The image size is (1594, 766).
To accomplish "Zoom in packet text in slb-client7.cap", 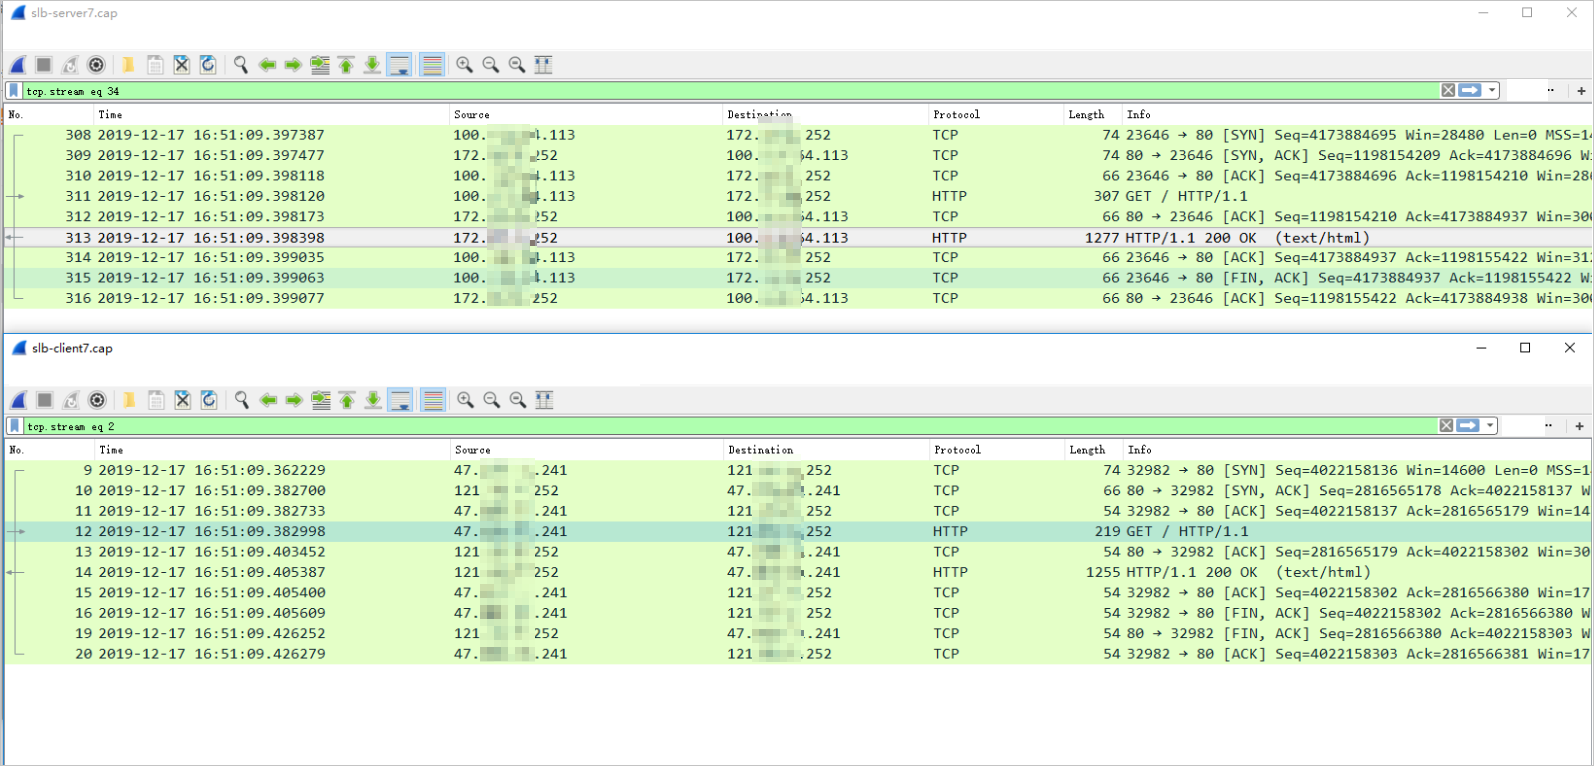I will pos(465,400).
